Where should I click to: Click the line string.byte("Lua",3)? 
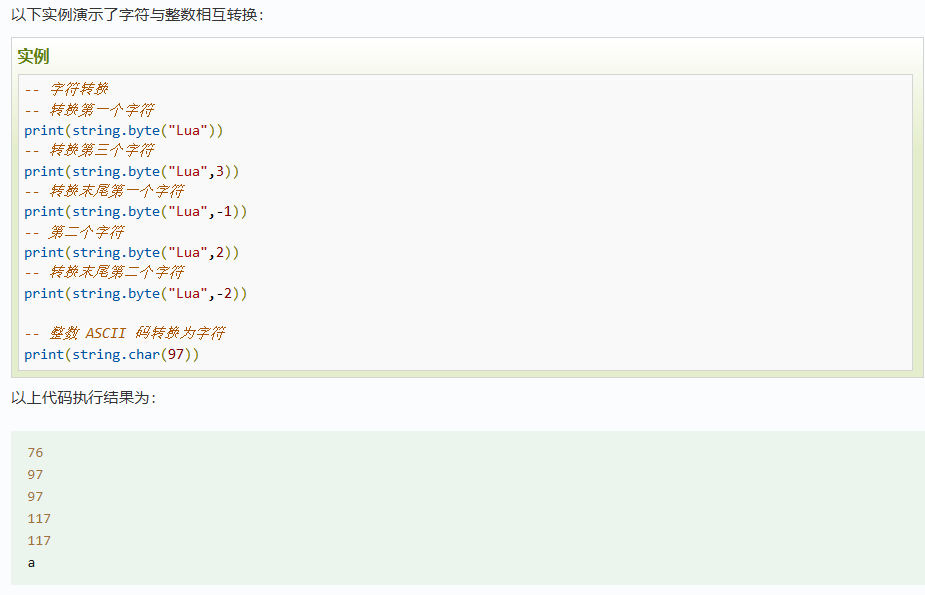tap(132, 171)
